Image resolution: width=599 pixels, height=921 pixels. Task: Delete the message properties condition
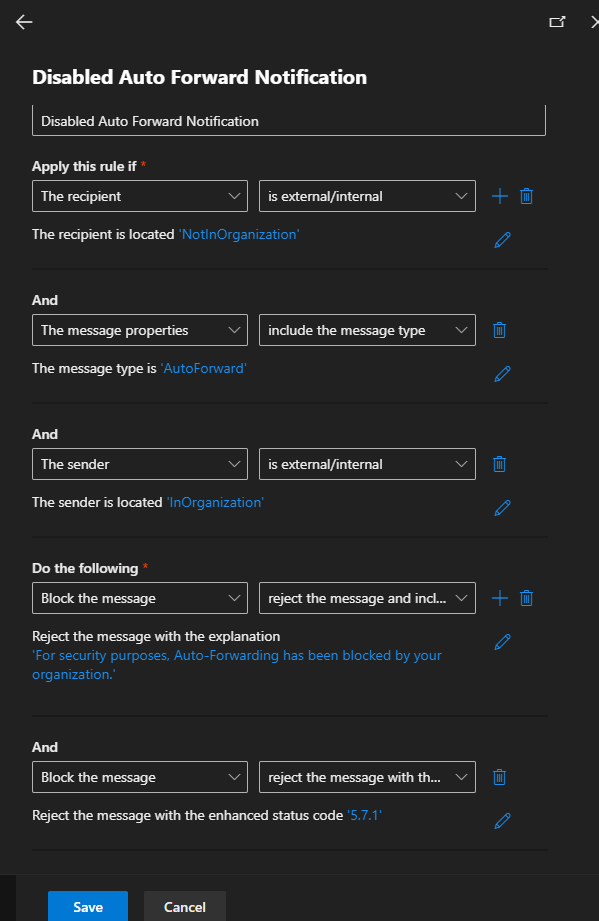pos(499,330)
